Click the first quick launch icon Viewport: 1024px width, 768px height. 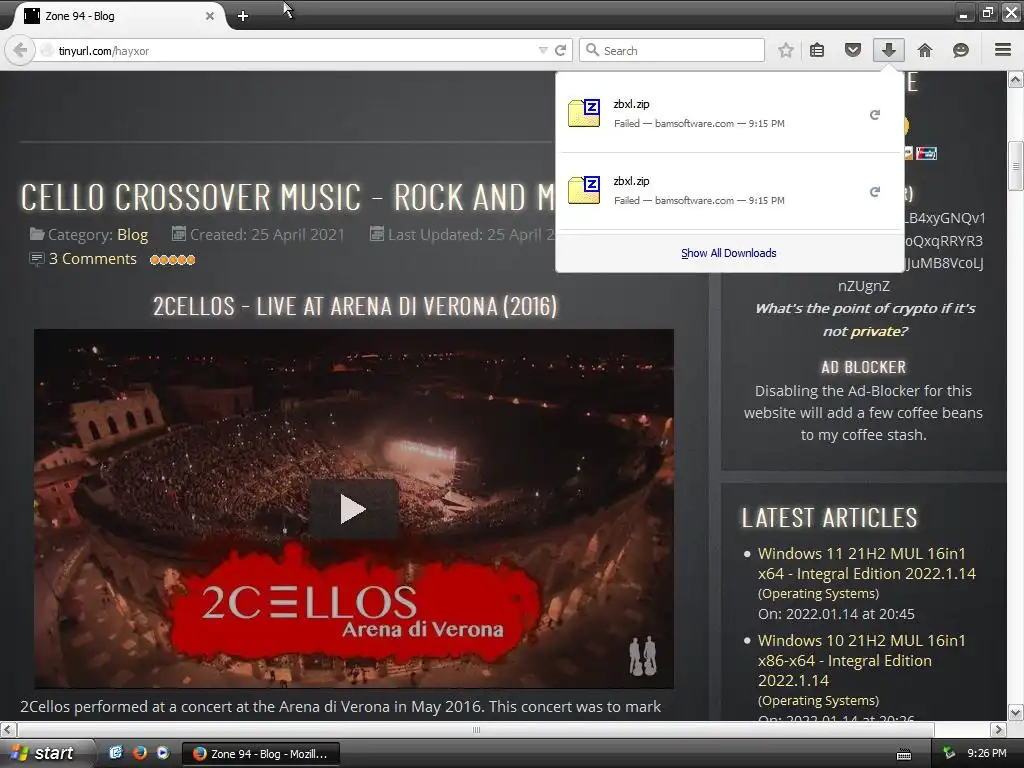pos(116,753)
